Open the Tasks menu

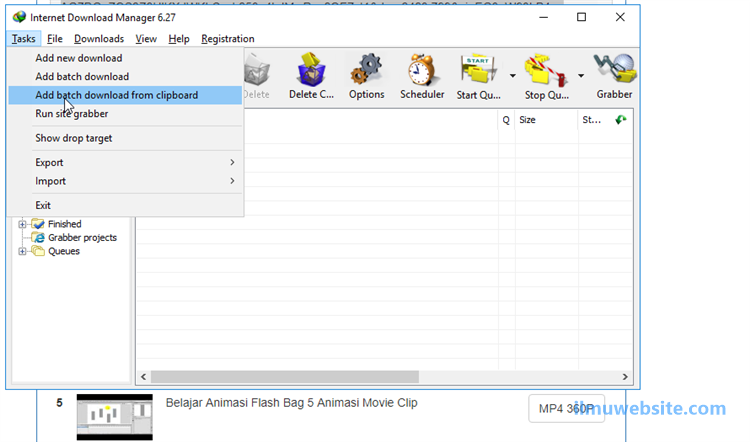pos(23,39)
